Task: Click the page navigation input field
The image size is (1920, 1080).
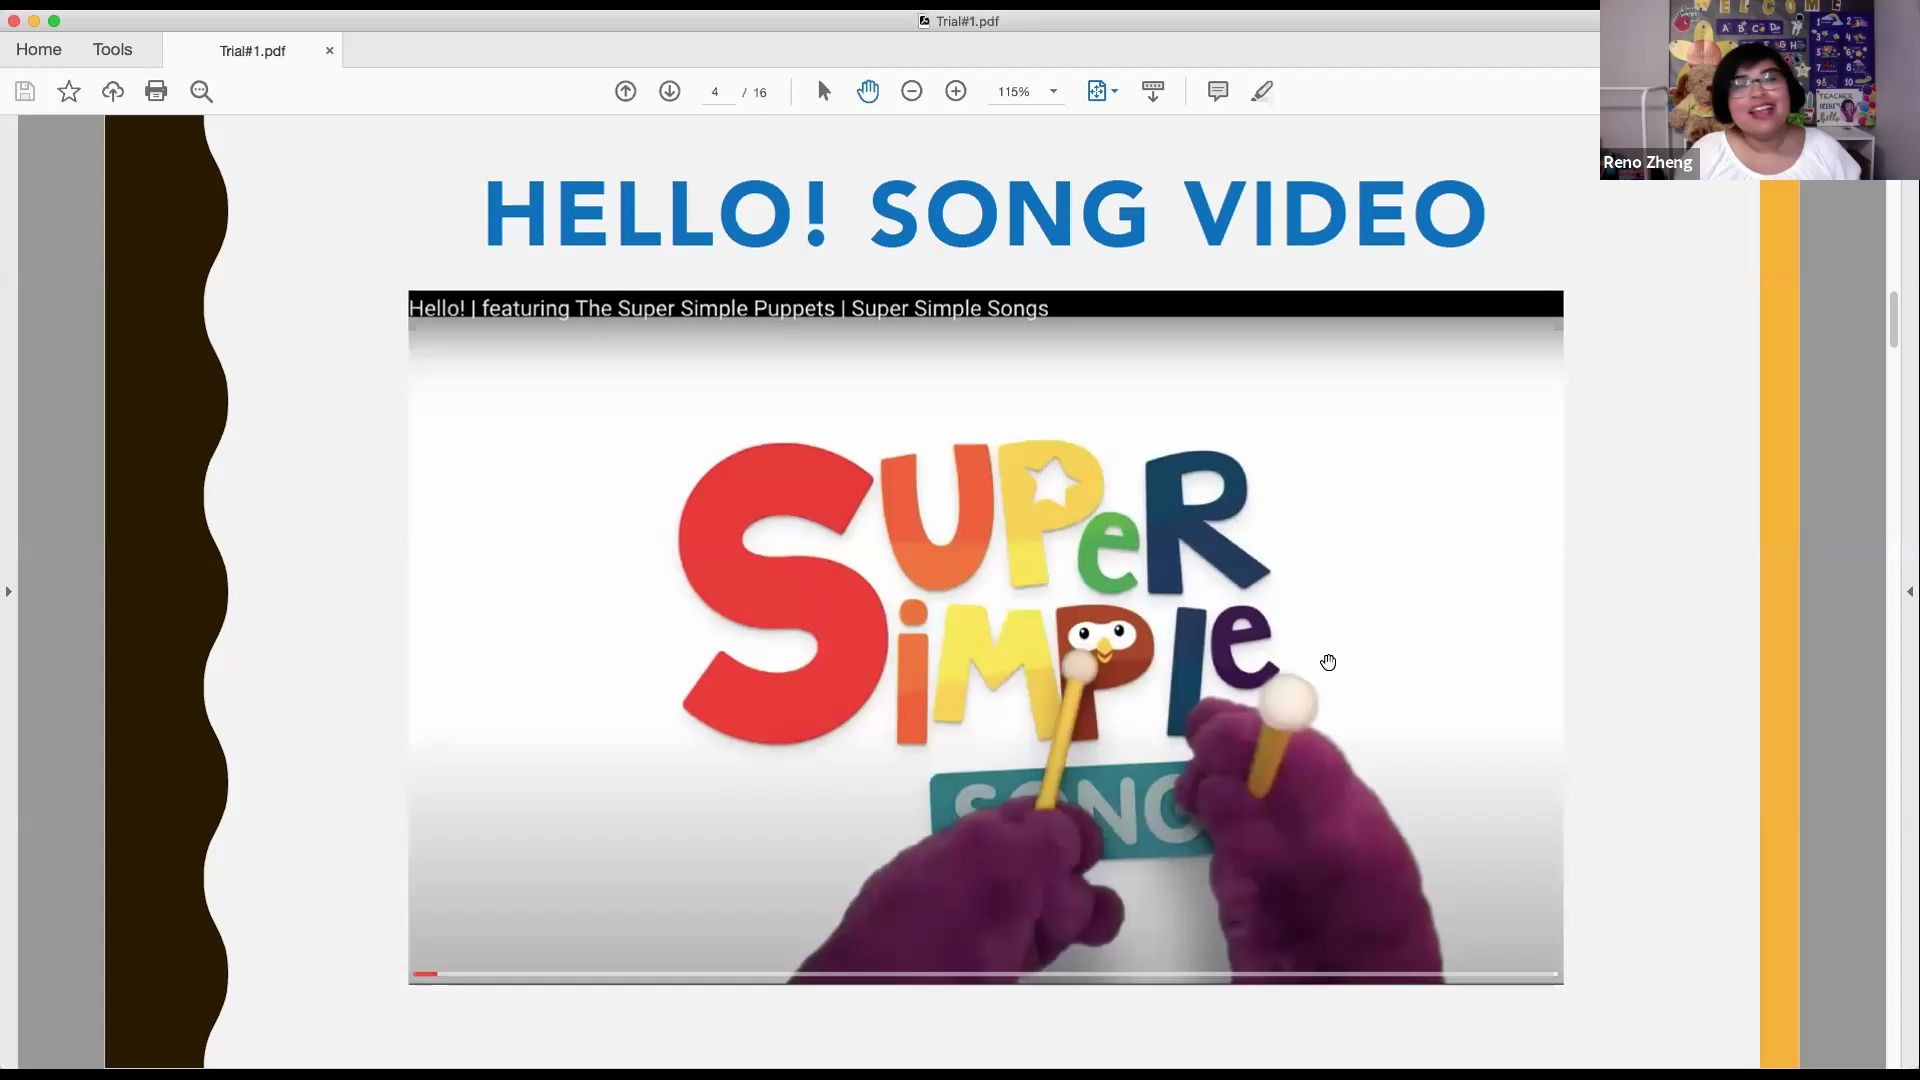Action: 715,91
